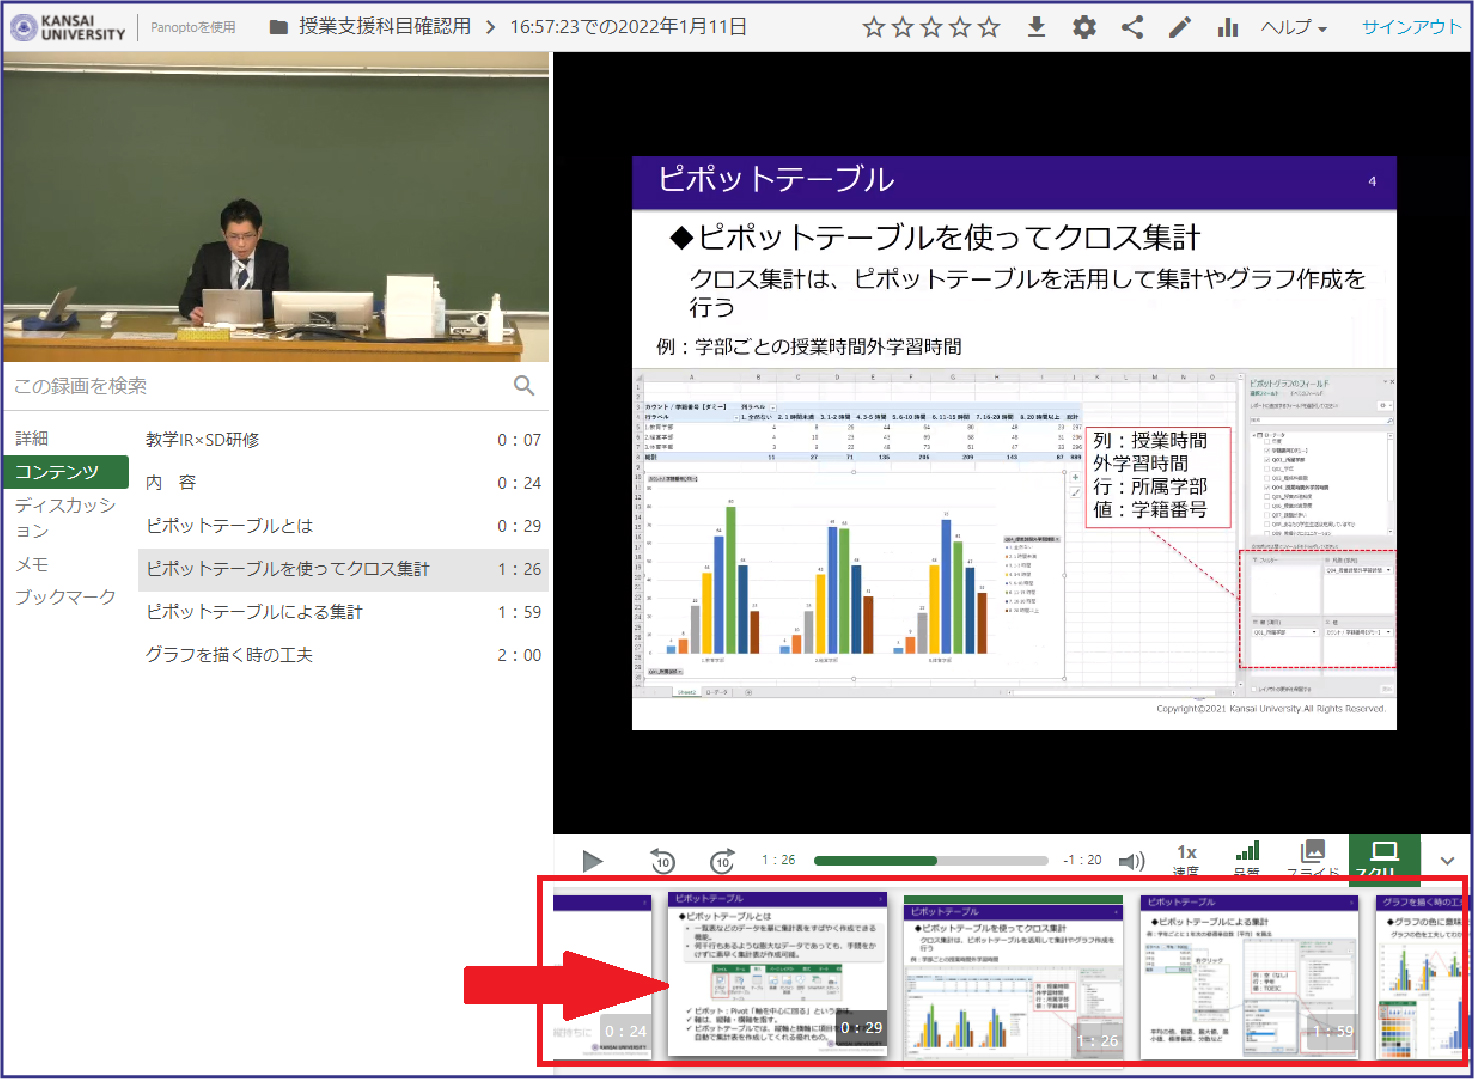Click the サインアウト link
This screenshot has width=1474, height=1079.
[x=1411, y=27]
